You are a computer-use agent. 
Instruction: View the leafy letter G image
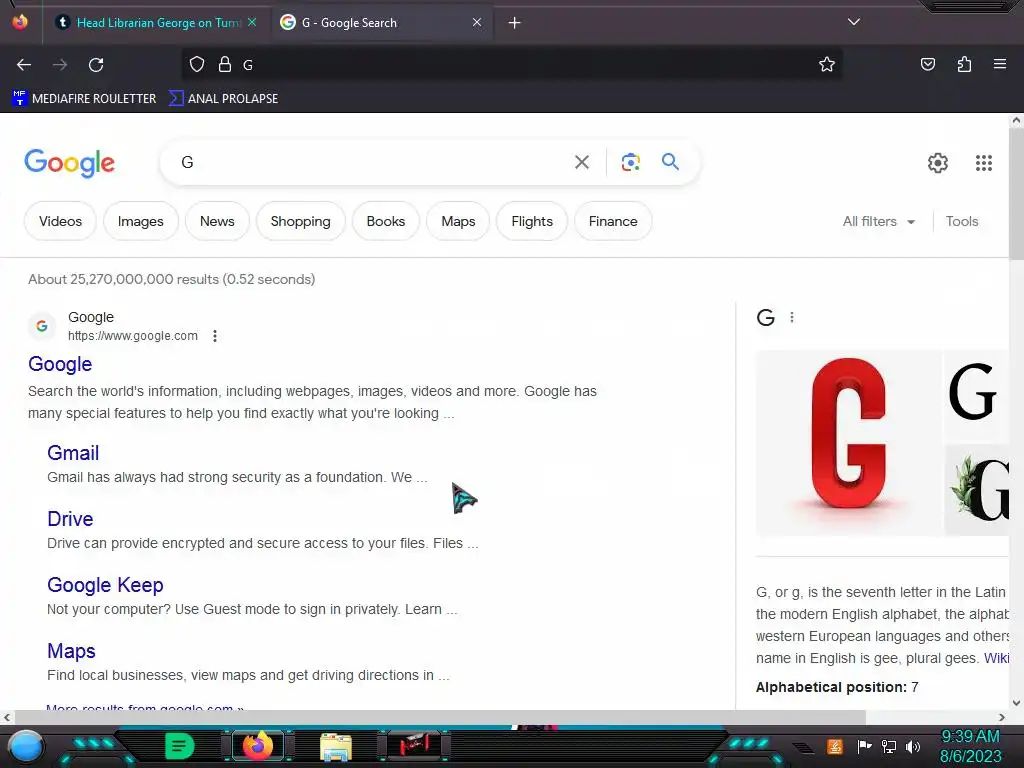976,490
